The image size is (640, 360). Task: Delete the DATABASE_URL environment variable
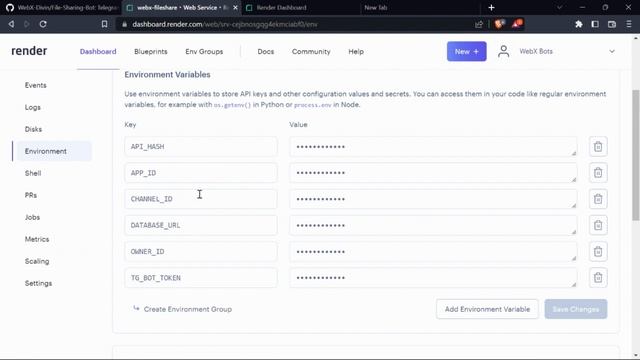(598, 225)
